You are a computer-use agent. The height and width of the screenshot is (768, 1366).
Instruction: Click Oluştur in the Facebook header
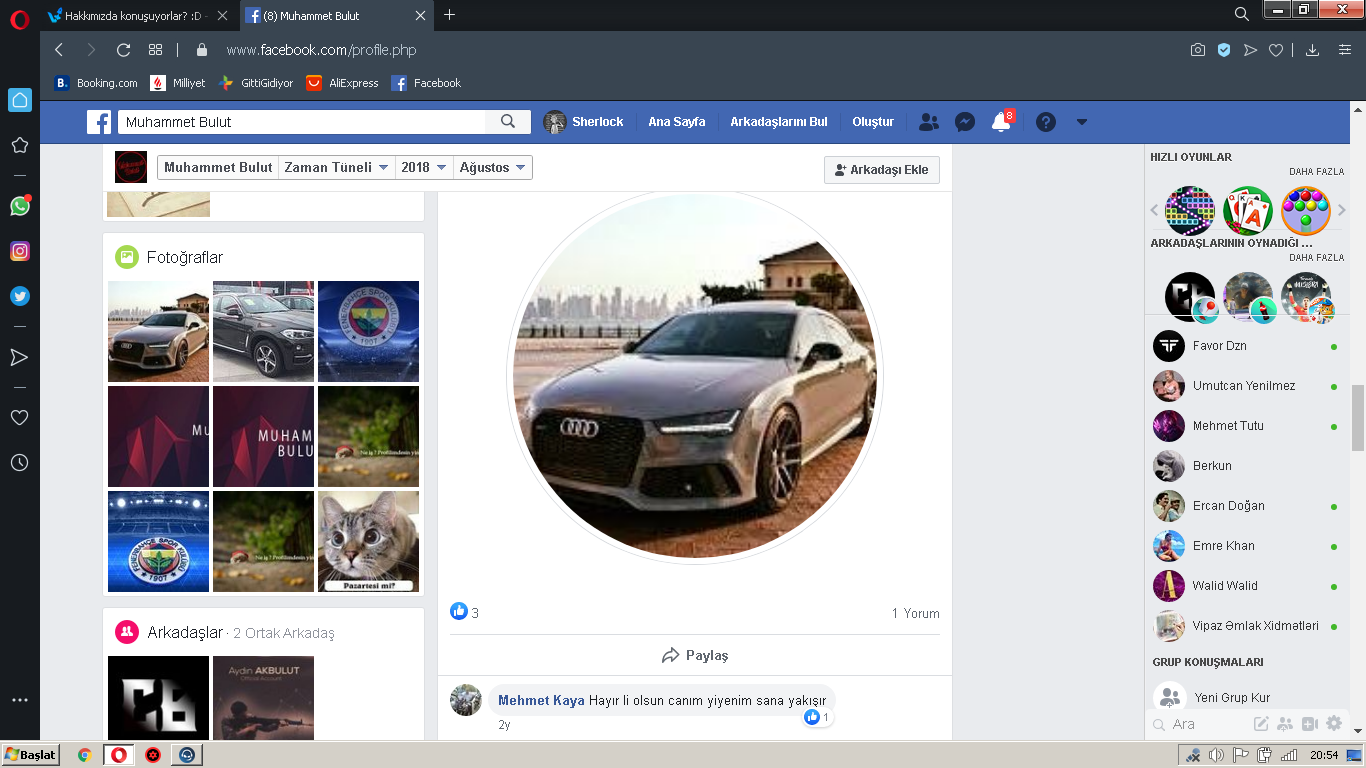click(873, 122)
